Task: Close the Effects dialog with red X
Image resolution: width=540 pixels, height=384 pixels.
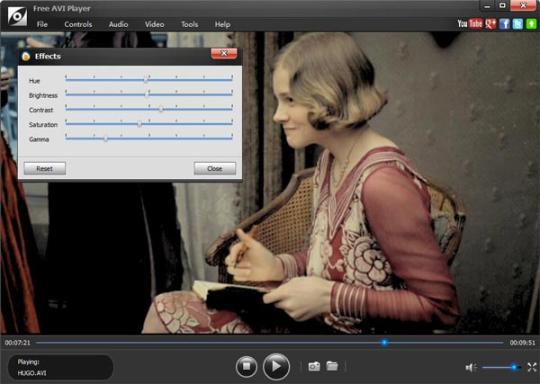Action: pyautogui.click(x=224, y=53)
